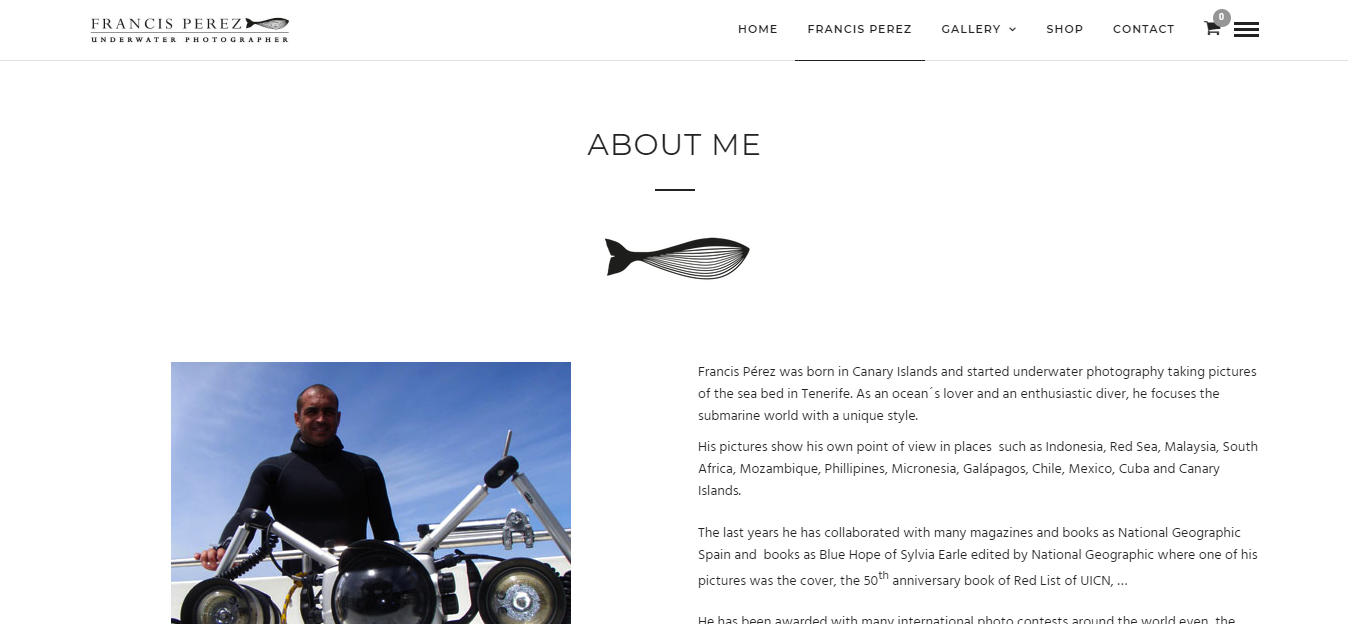Click the small fish icon in the logo

coord(267,23)
